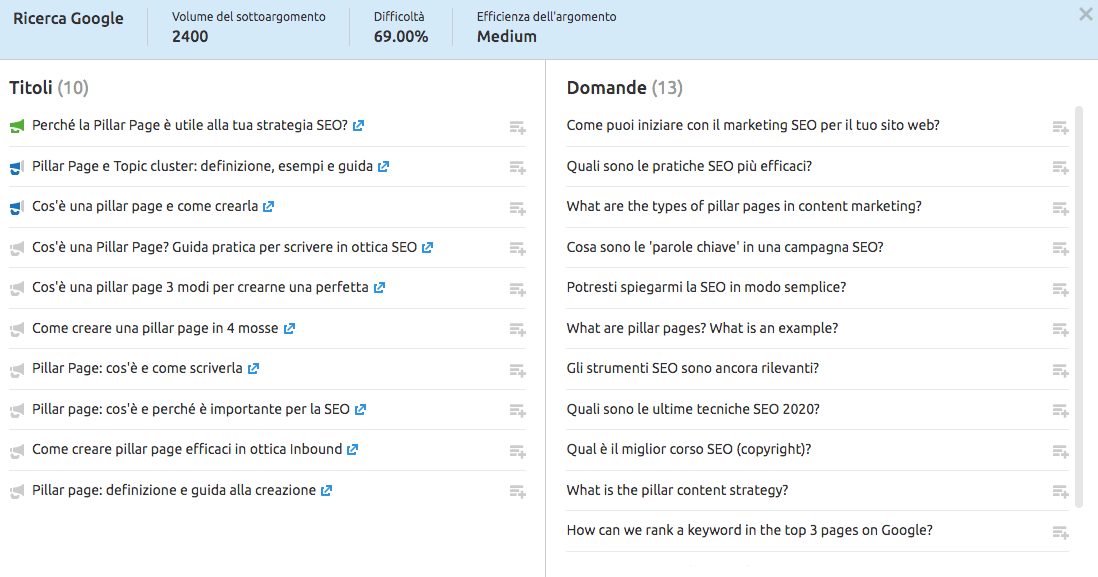Select question 'What are pillar pages? What is an example?'

click(x=702, y=328)
